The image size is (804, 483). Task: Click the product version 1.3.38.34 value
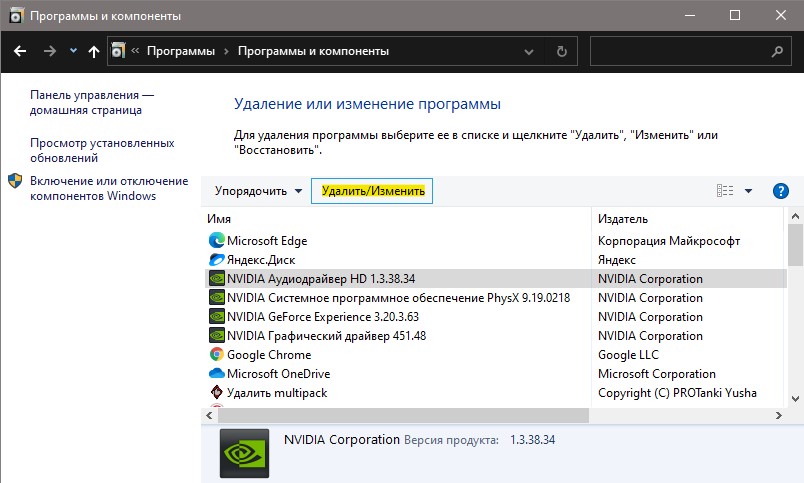[532, 440]
